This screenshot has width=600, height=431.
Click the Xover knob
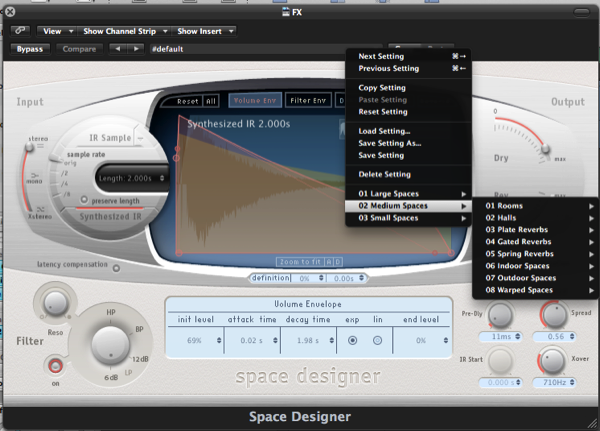[555, 361]
